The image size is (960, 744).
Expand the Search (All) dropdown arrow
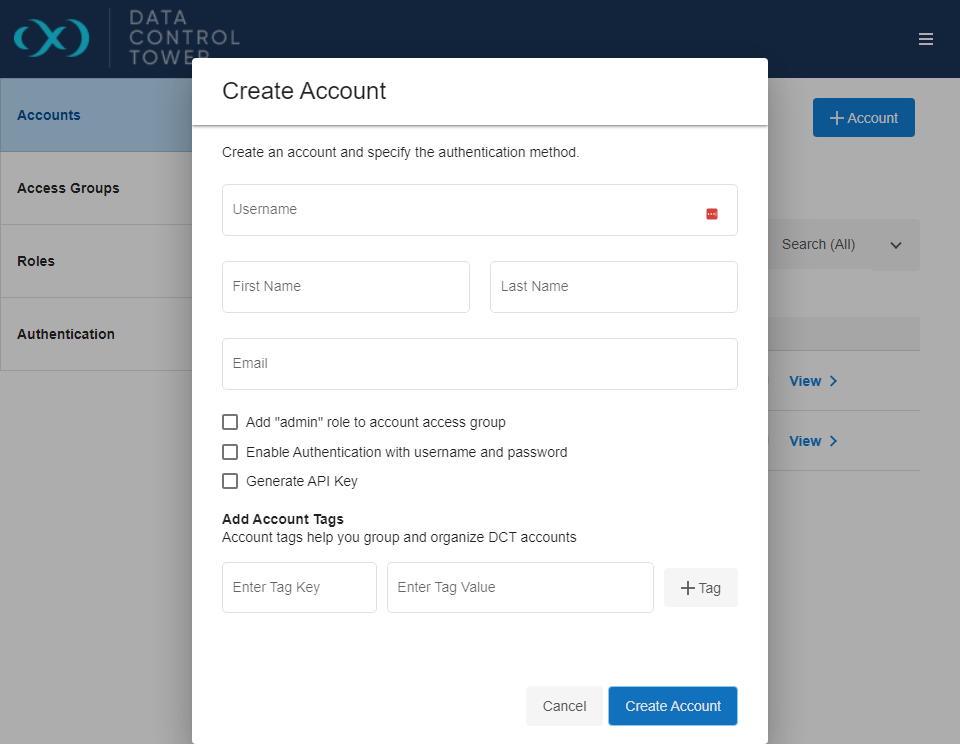896,245
